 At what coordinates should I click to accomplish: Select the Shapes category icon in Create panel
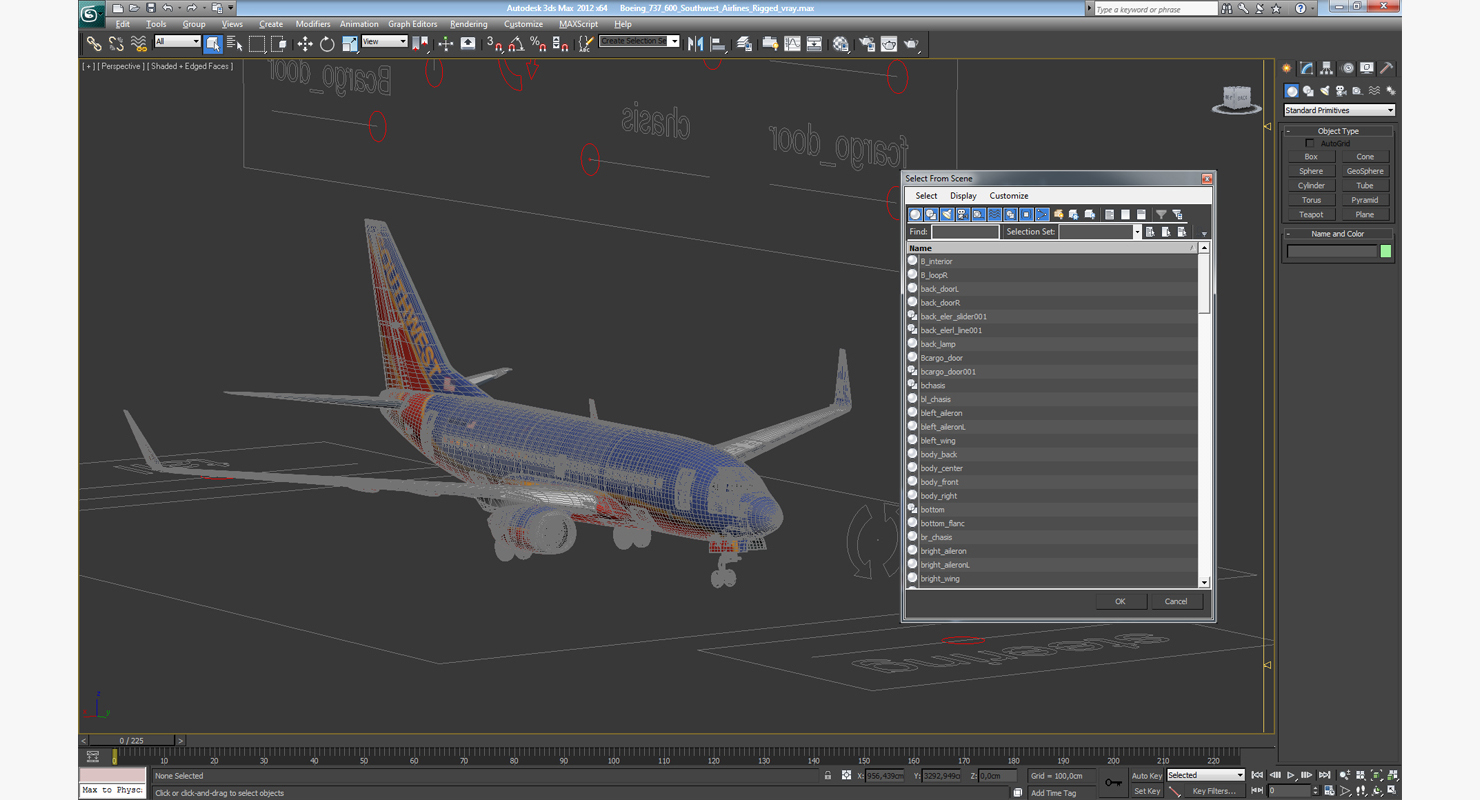[x=1308, y=91]
